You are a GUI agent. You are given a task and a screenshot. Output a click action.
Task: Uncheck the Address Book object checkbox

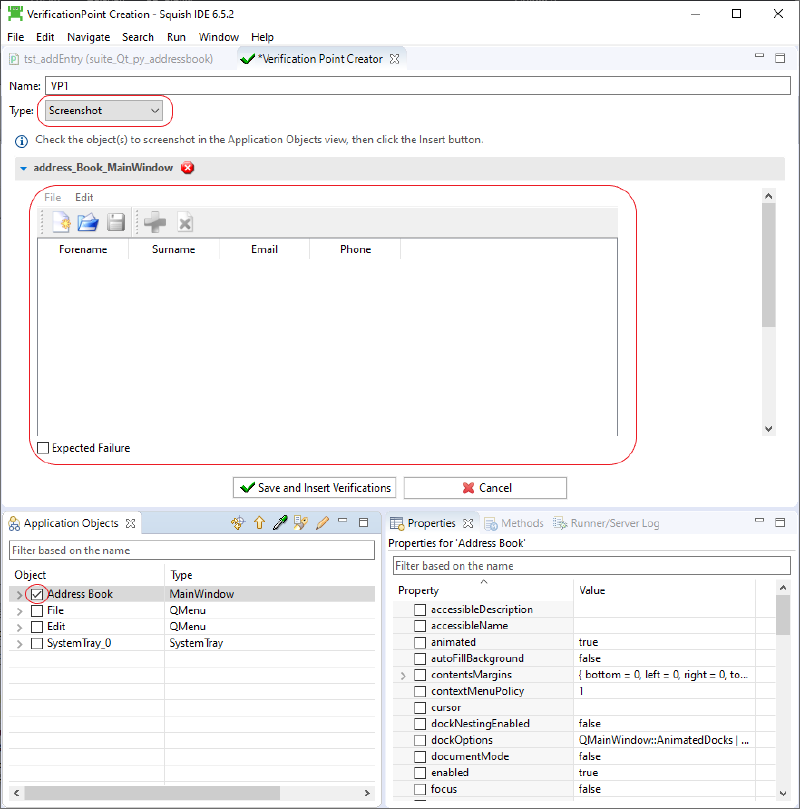pos(37,594)
